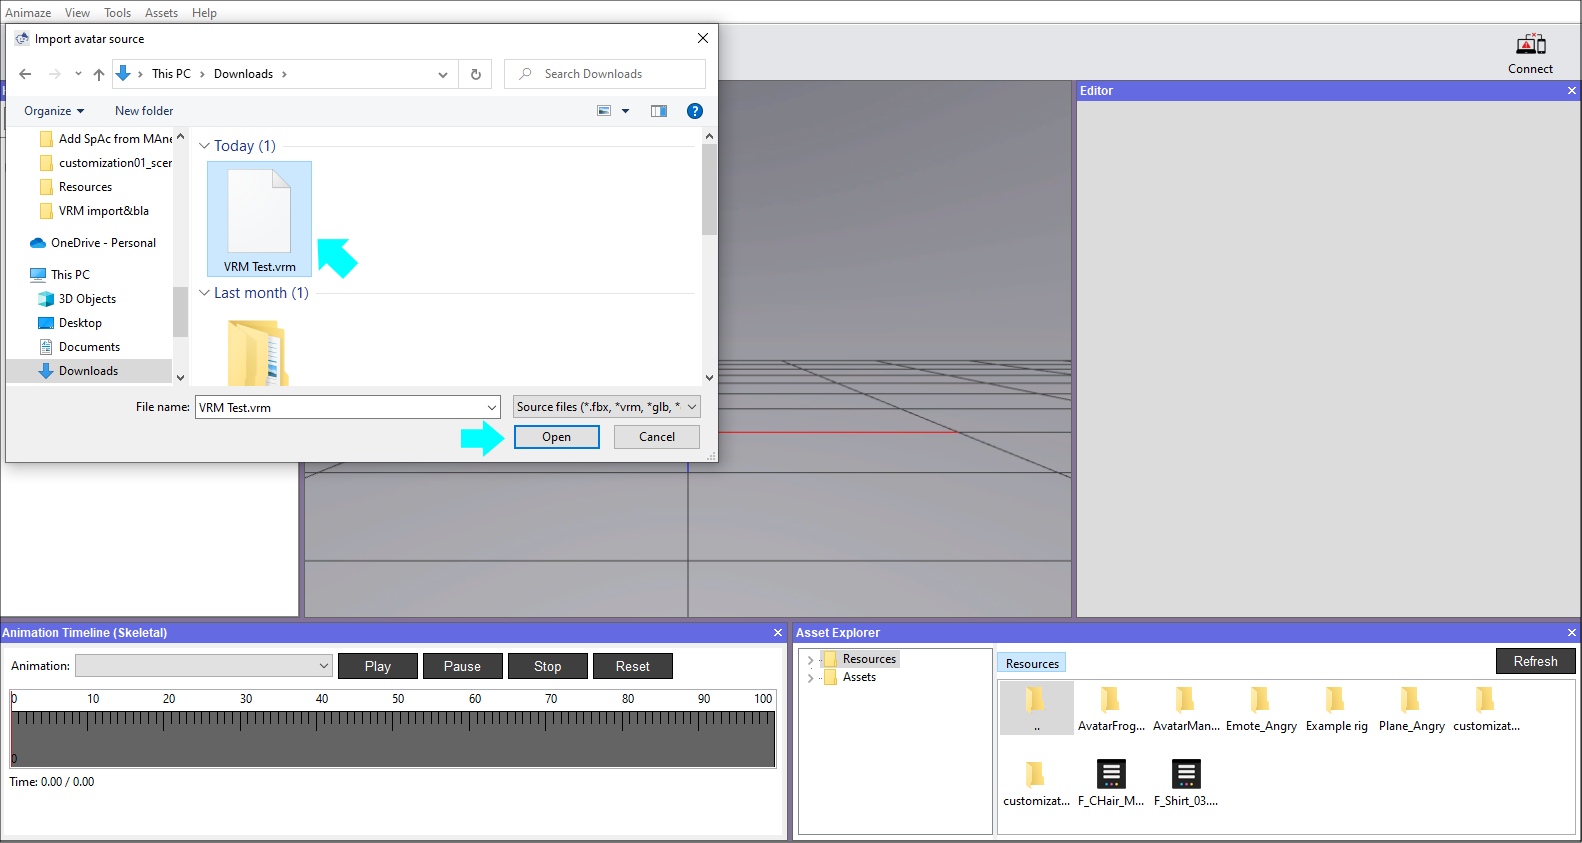Image resolution: width=1582 pixels, height=843 pixels.
Task: Expand the Resources tree node
Action: coord(810,660)
